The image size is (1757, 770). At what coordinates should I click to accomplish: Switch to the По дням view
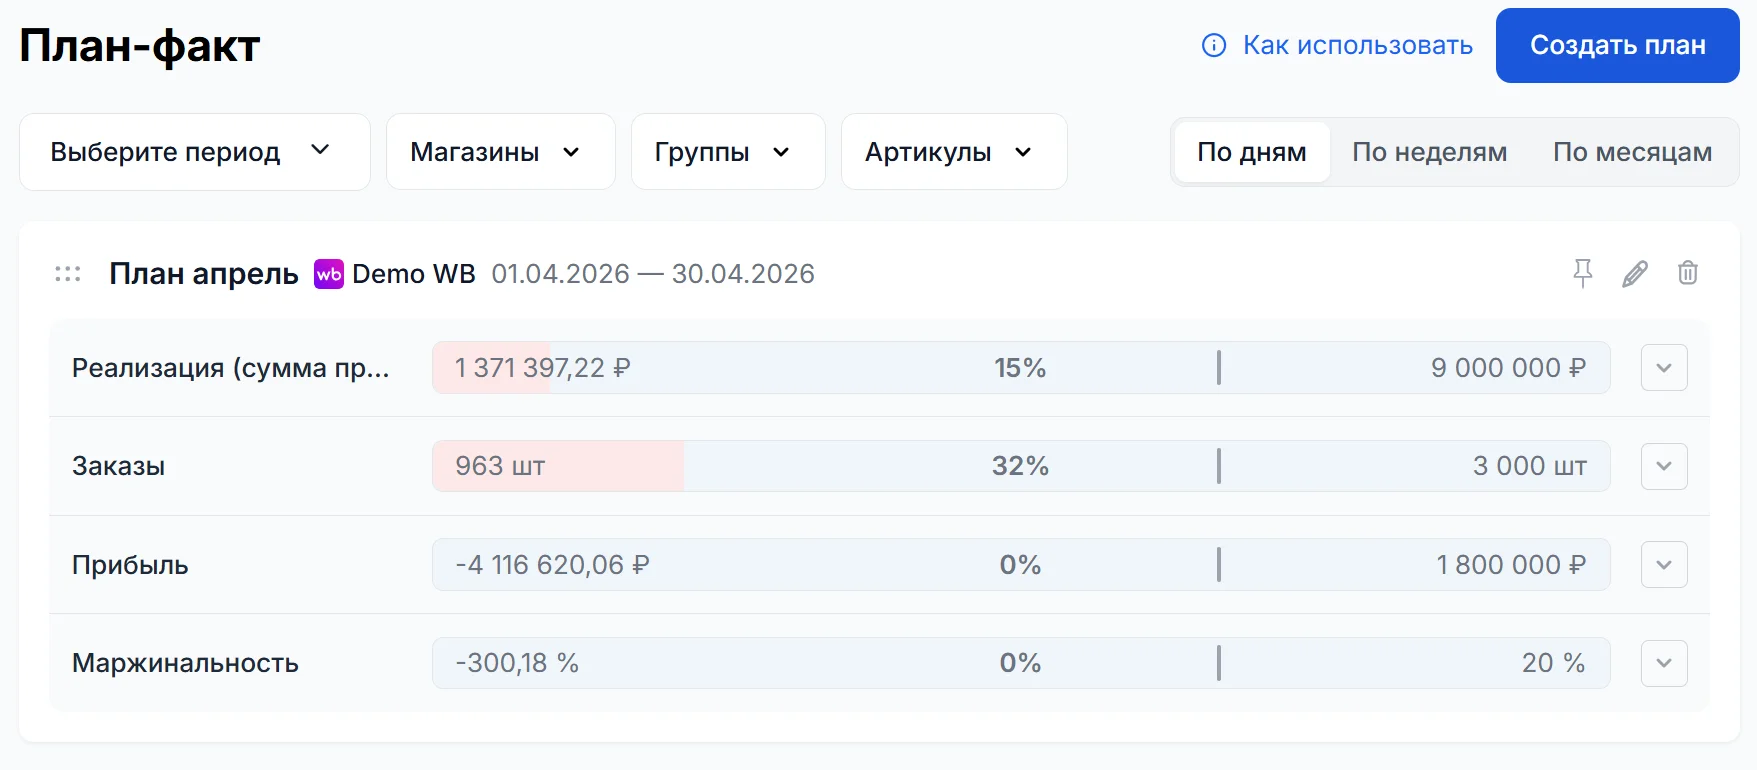[1252, 152]
